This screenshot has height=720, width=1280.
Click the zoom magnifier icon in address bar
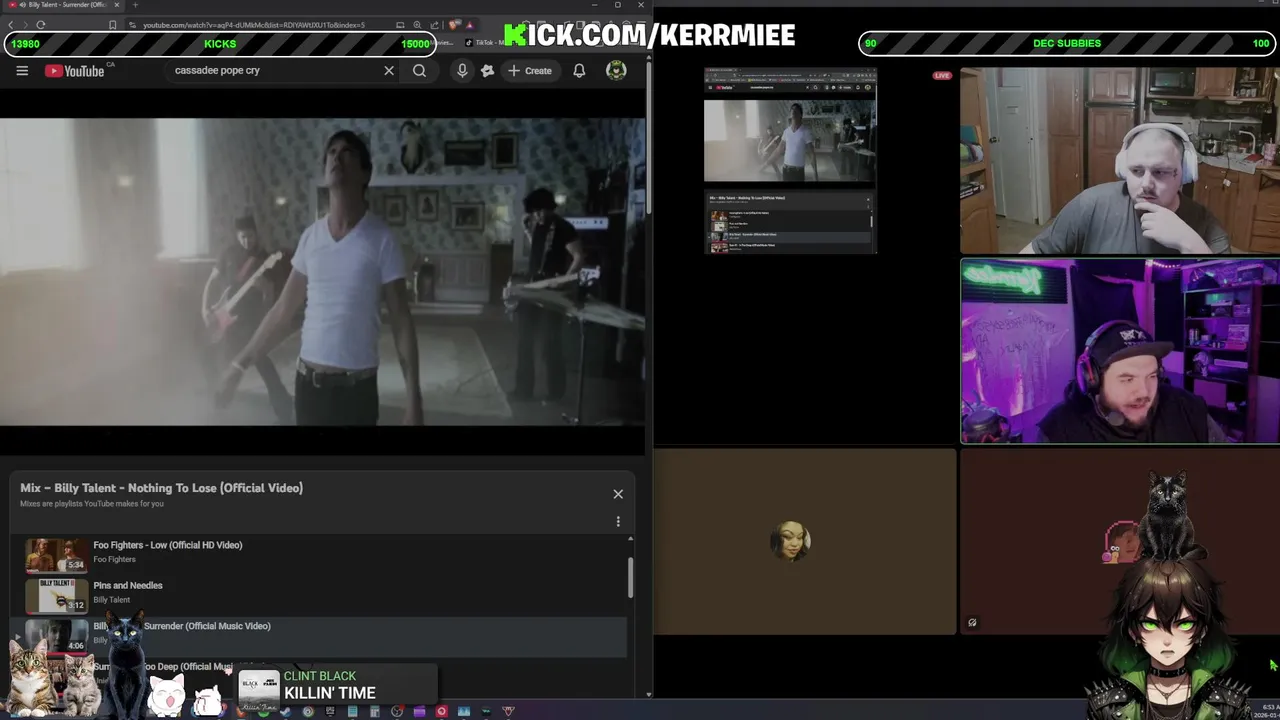pos(417,25)
